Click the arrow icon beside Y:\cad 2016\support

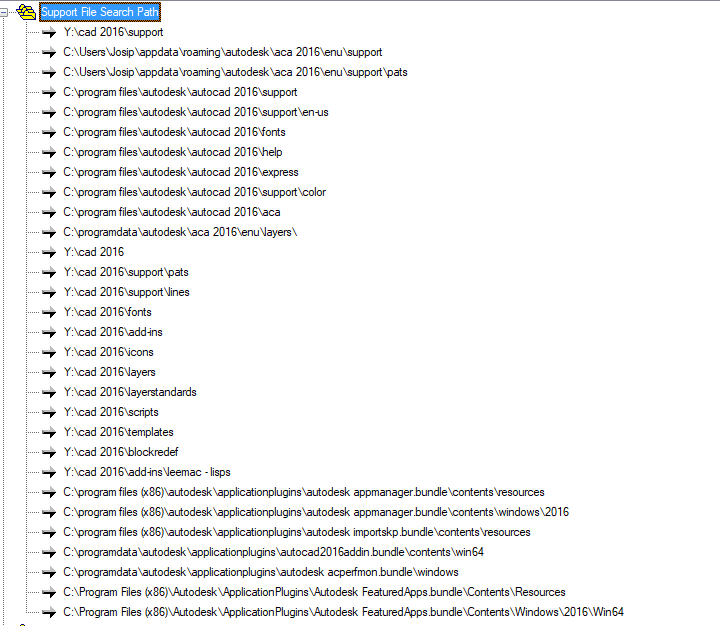pyautogui.click(x=49, y=33)
